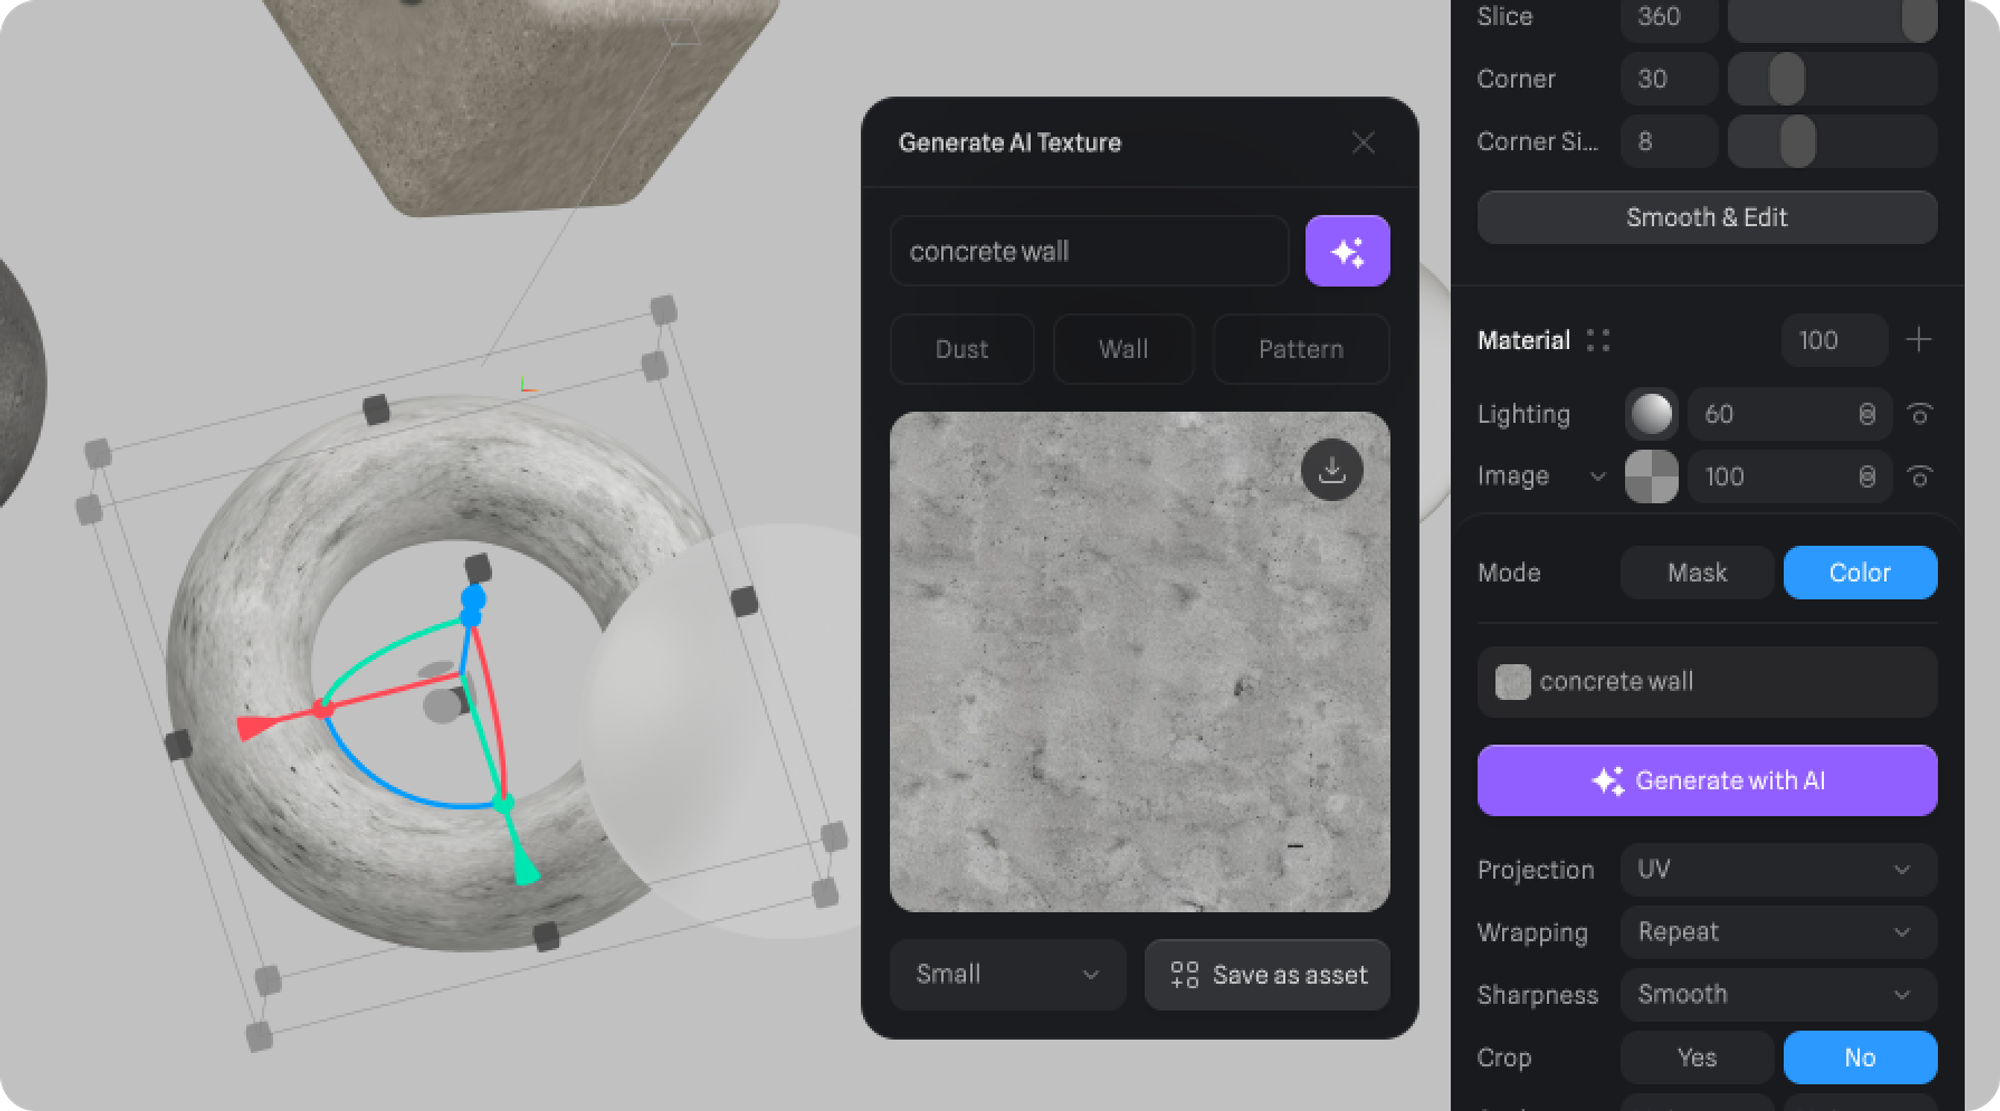Click the Lighting sphere preview swatch

(1651, 414)
